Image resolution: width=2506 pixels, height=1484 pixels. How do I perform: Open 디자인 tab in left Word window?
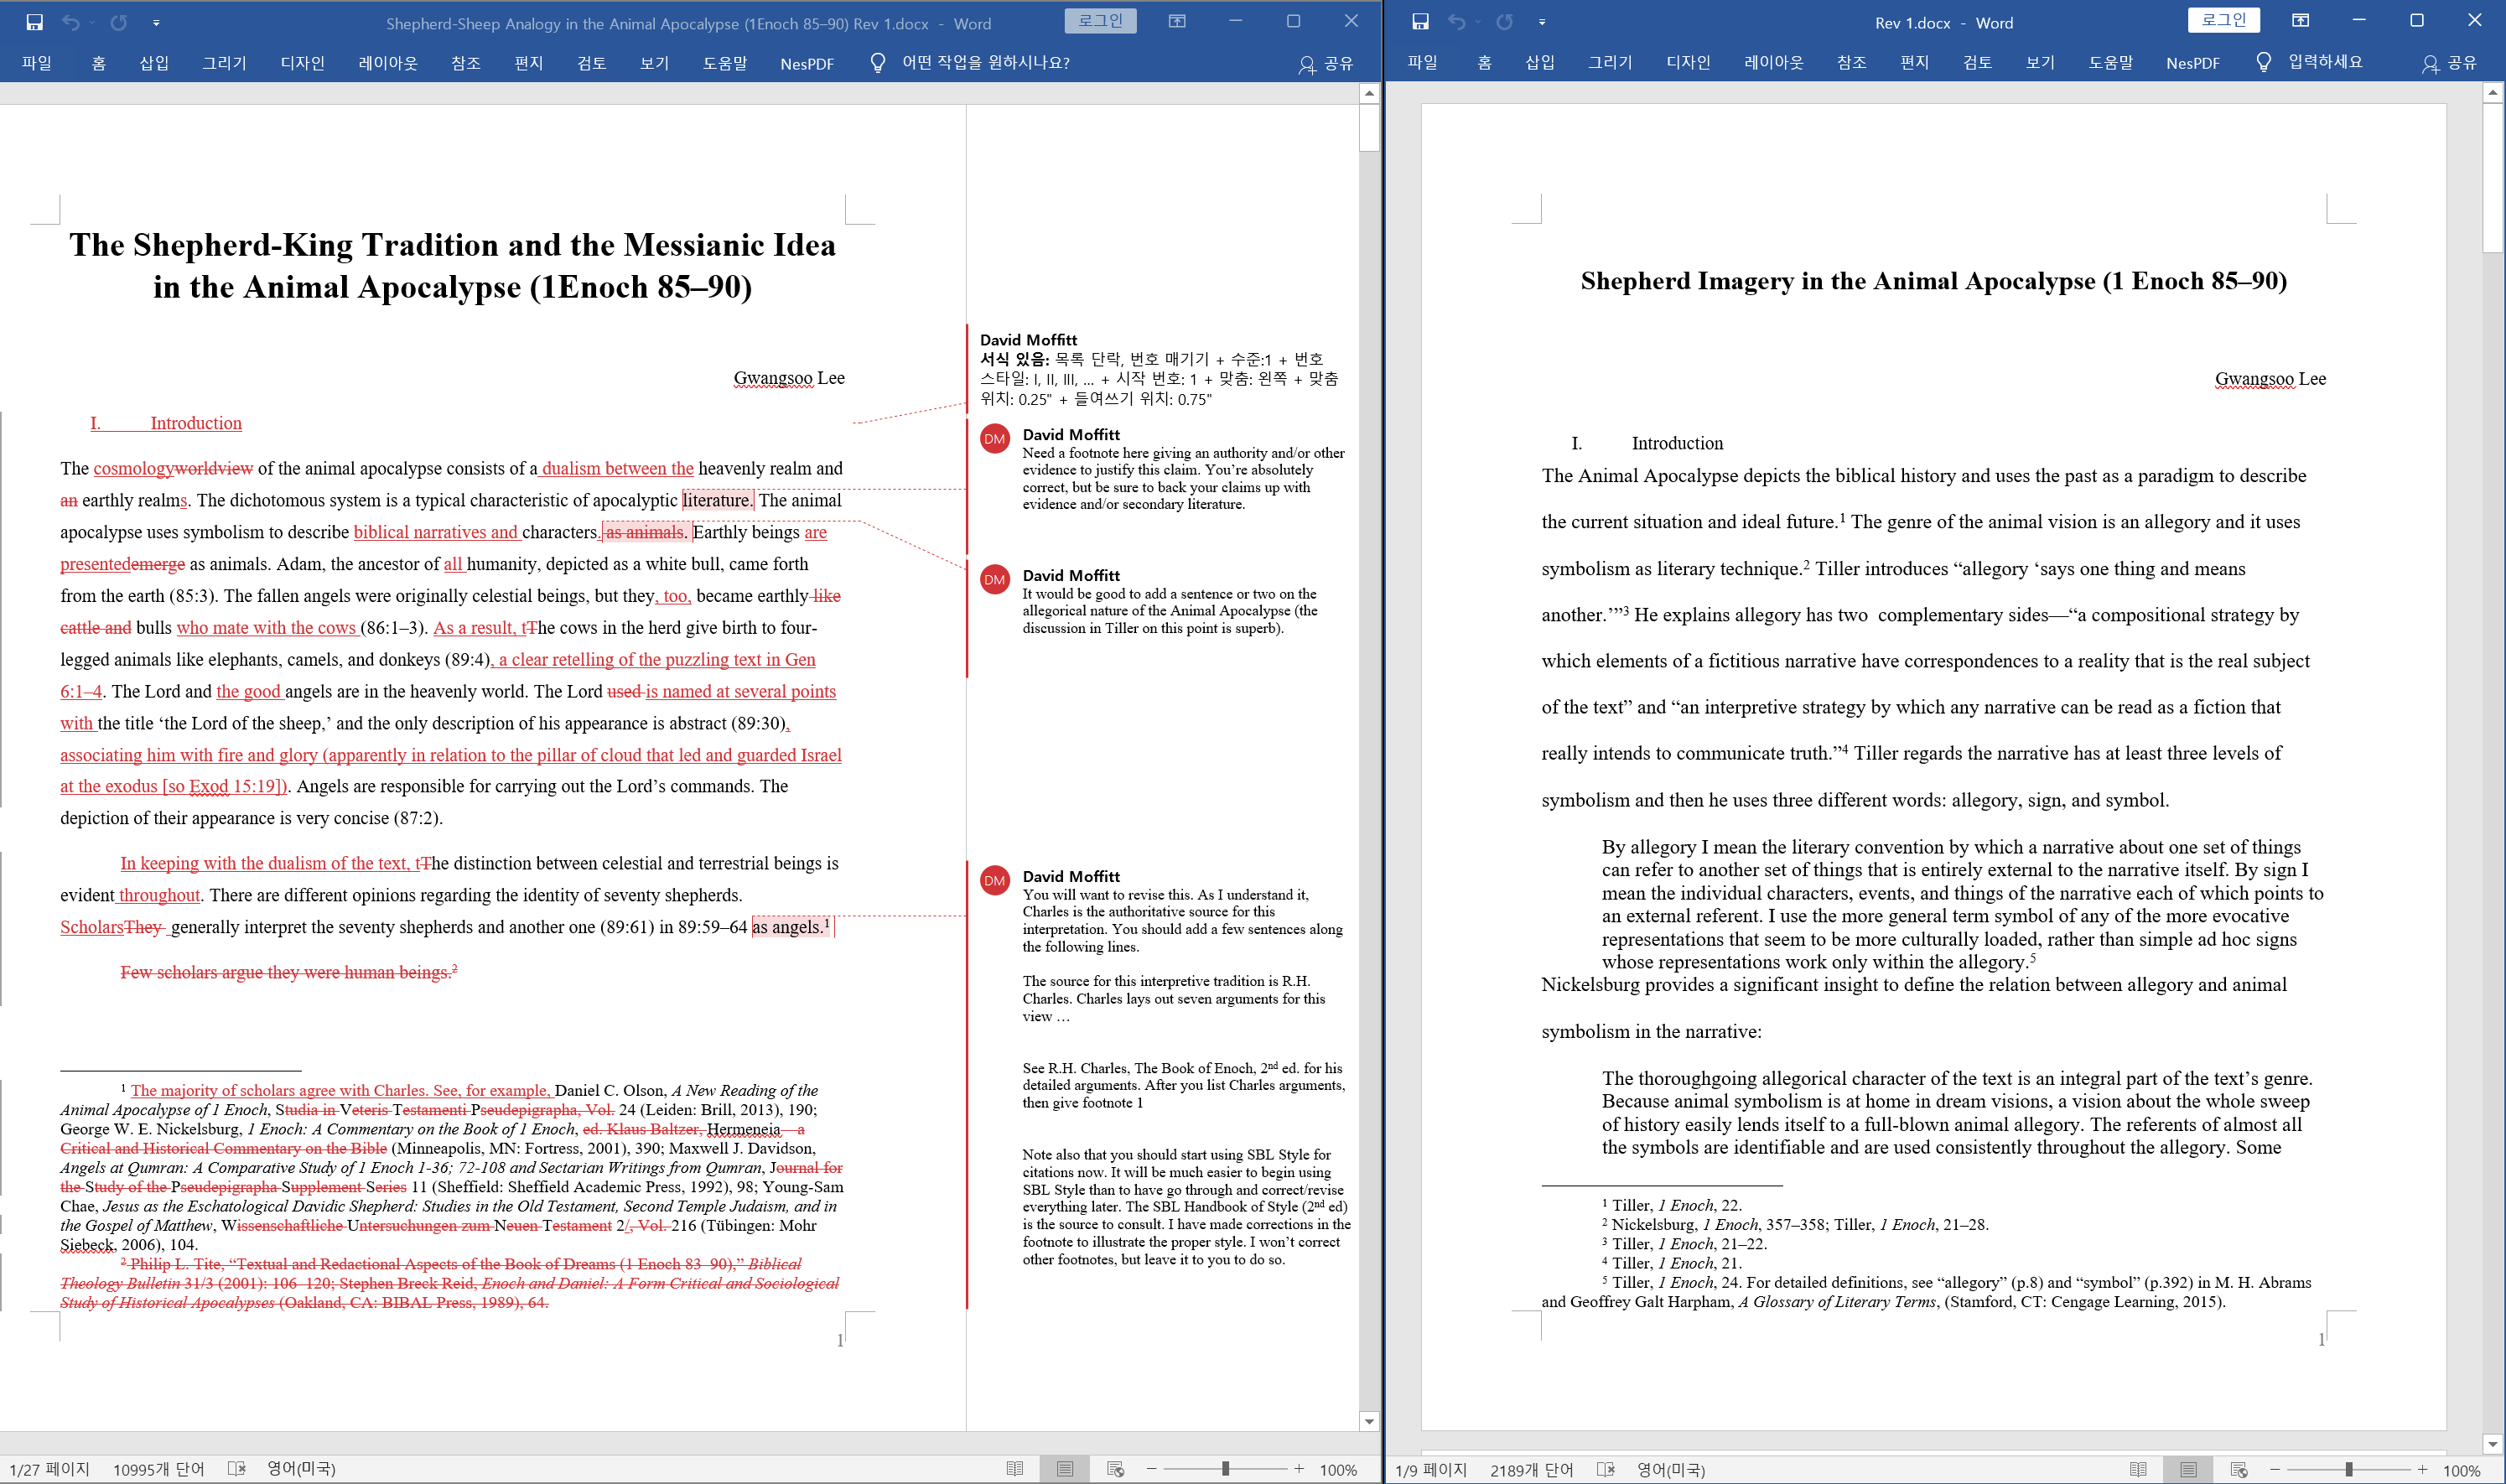[303, 63]
